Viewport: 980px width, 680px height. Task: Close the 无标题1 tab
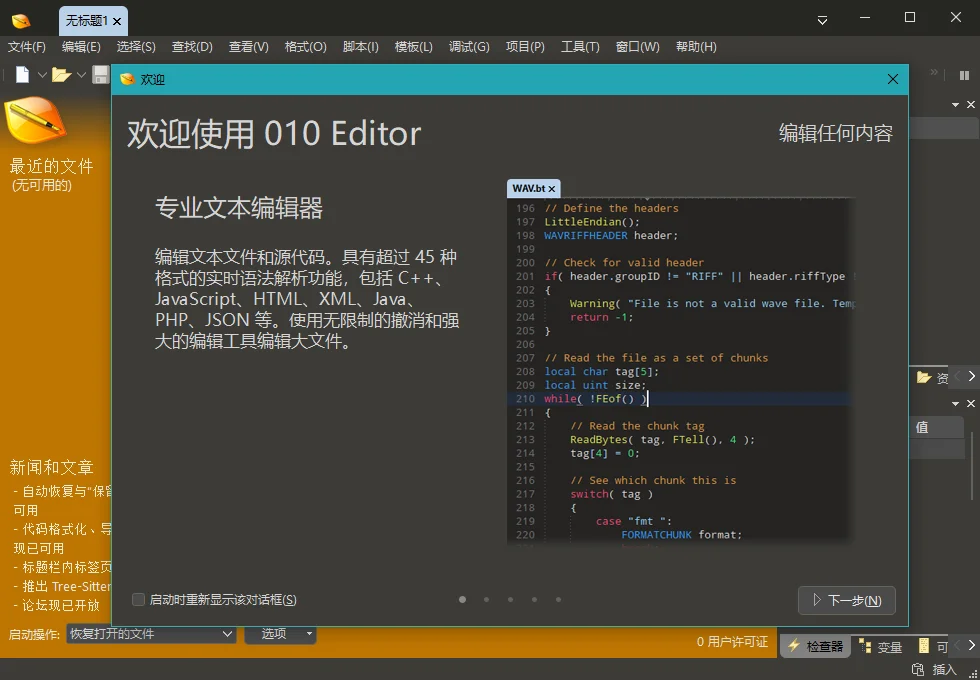pyautogui.click(x=117, y=22)
